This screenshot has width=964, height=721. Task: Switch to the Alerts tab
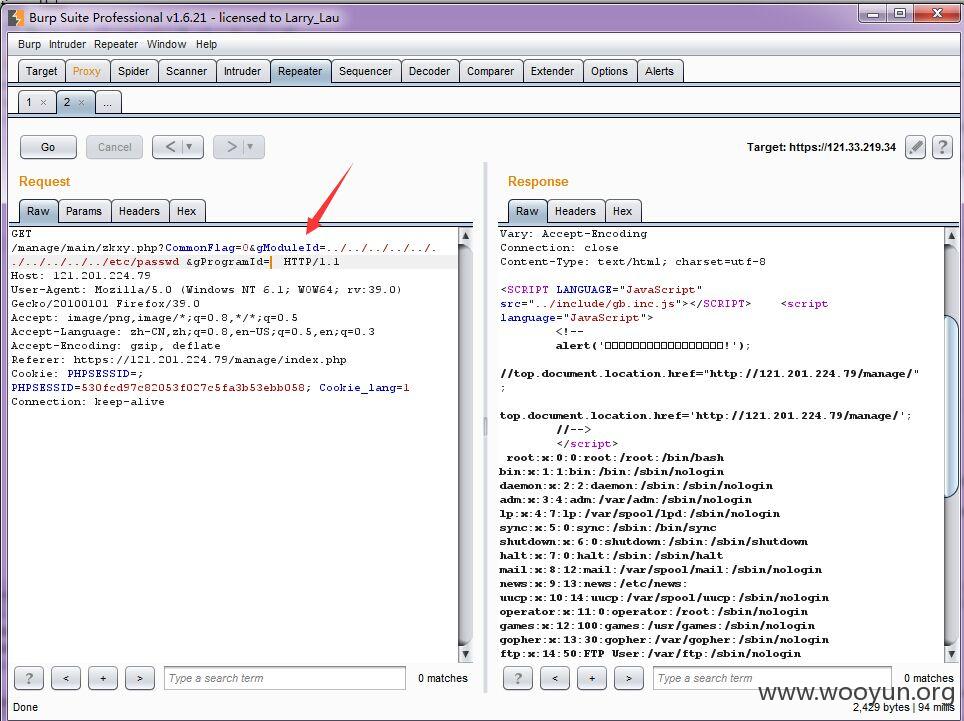(x=660, y=71)
